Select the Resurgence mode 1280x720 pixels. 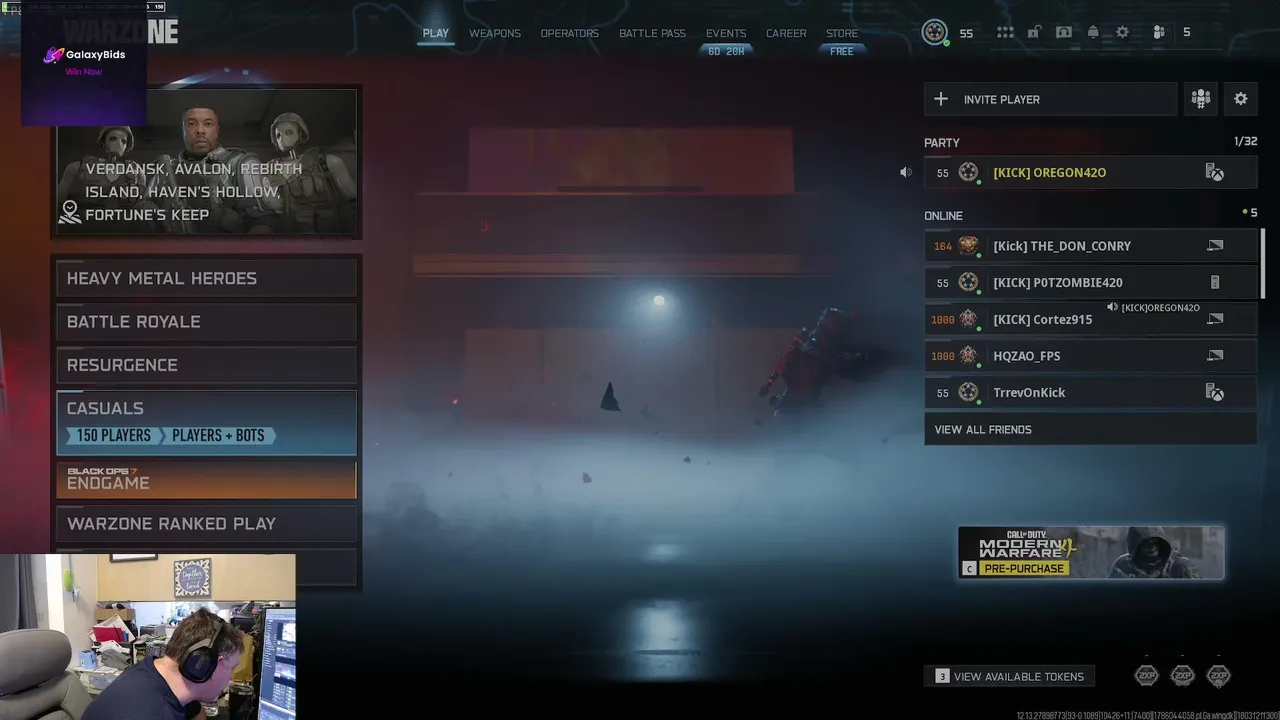(x=207, y=365)
